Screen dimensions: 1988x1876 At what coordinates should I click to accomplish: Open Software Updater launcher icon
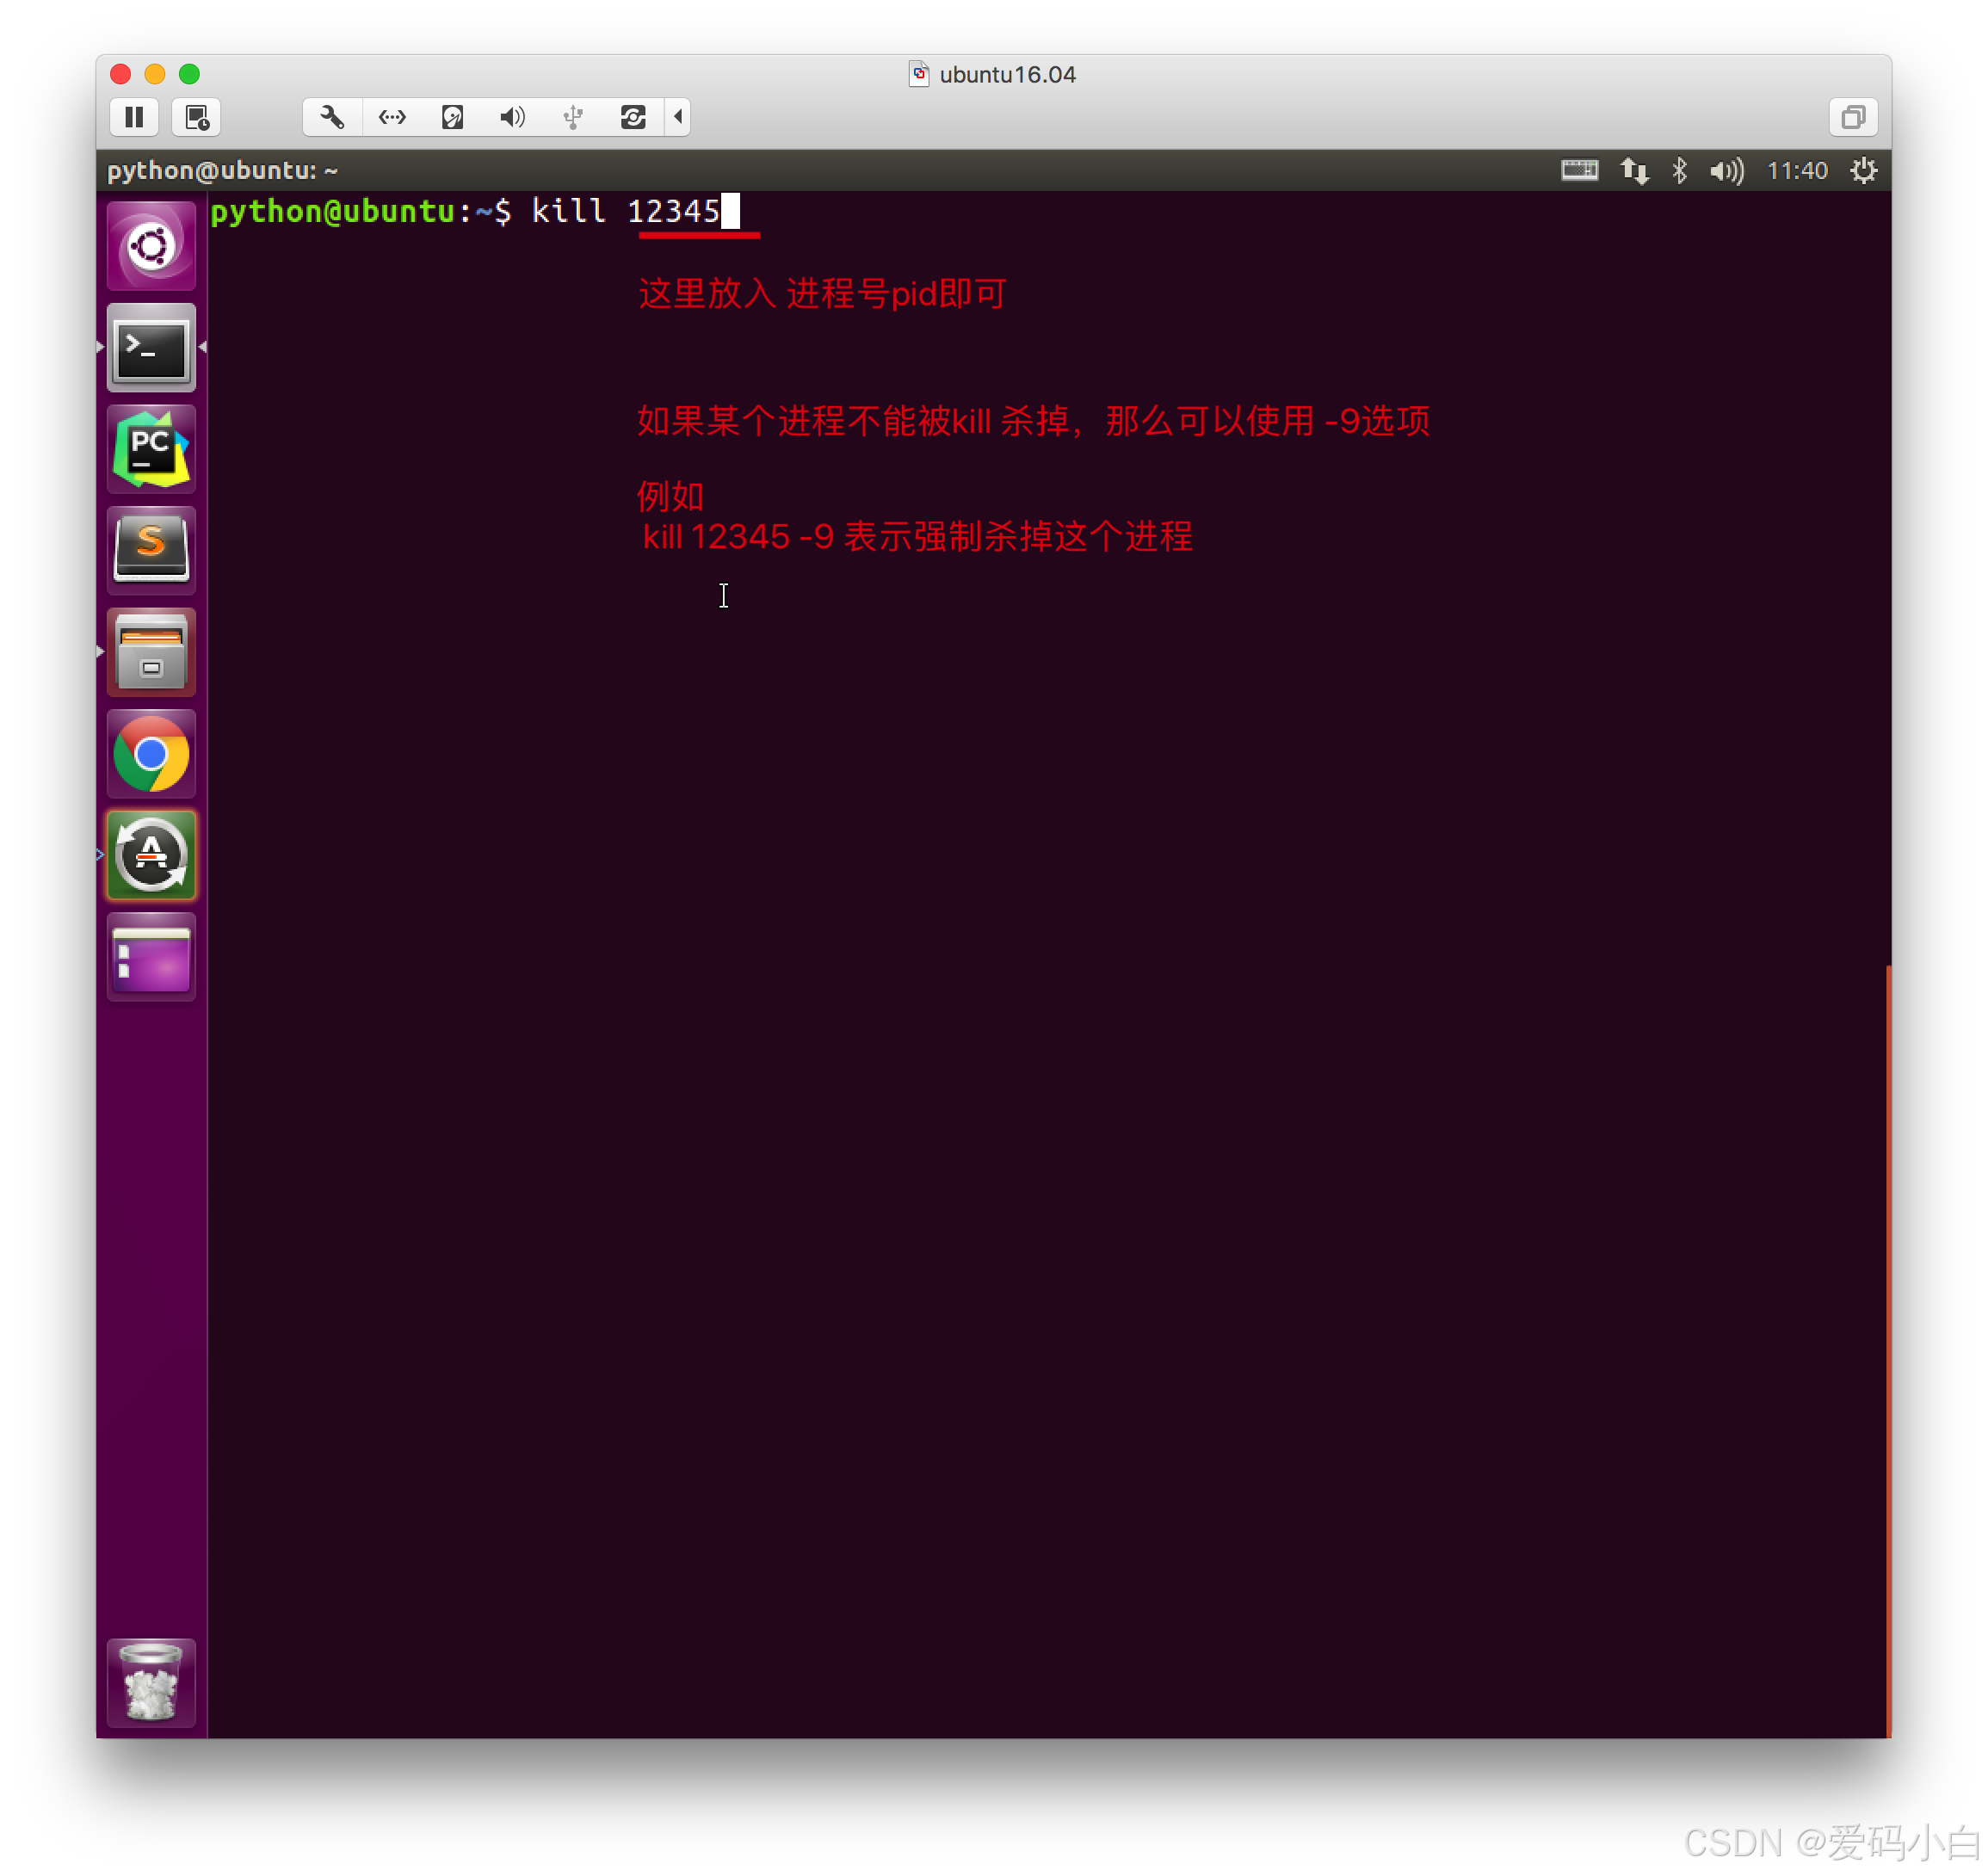(x=151, y=855)
